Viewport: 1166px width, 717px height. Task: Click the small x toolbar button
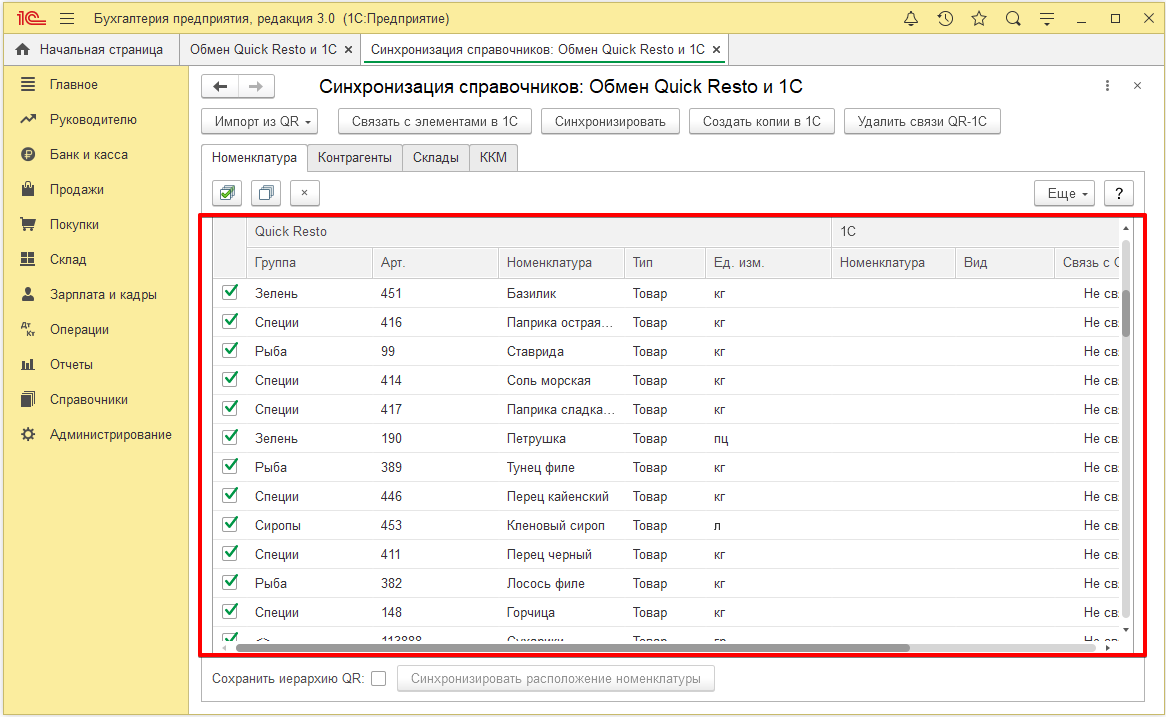click(304, 193)
